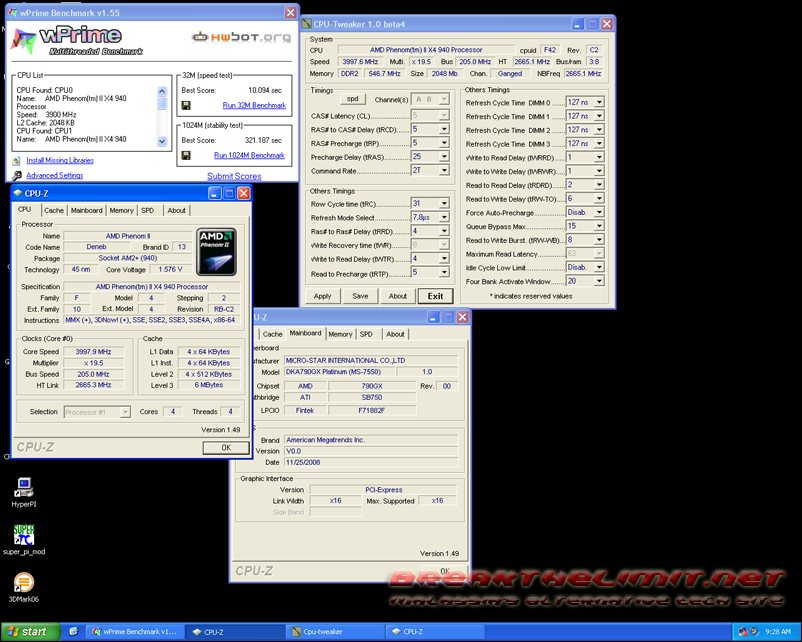
Task: Expand RAS# to CAS# Delay (tRCD) dropdown
Action: 444,129
